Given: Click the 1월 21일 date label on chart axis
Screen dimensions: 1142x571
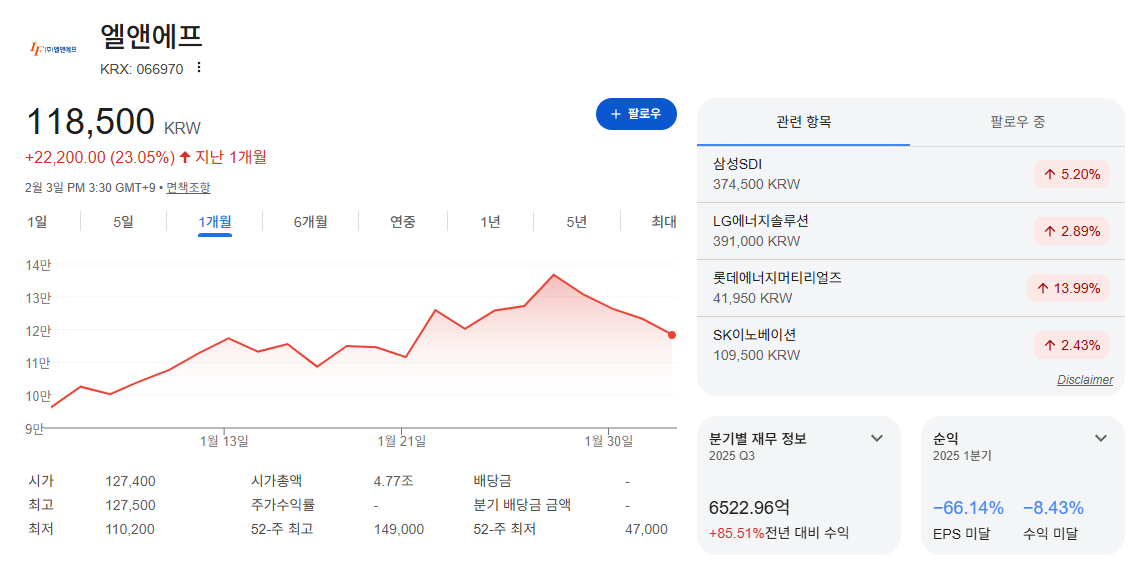Looking at the screenshot, I should pos(402,441).
